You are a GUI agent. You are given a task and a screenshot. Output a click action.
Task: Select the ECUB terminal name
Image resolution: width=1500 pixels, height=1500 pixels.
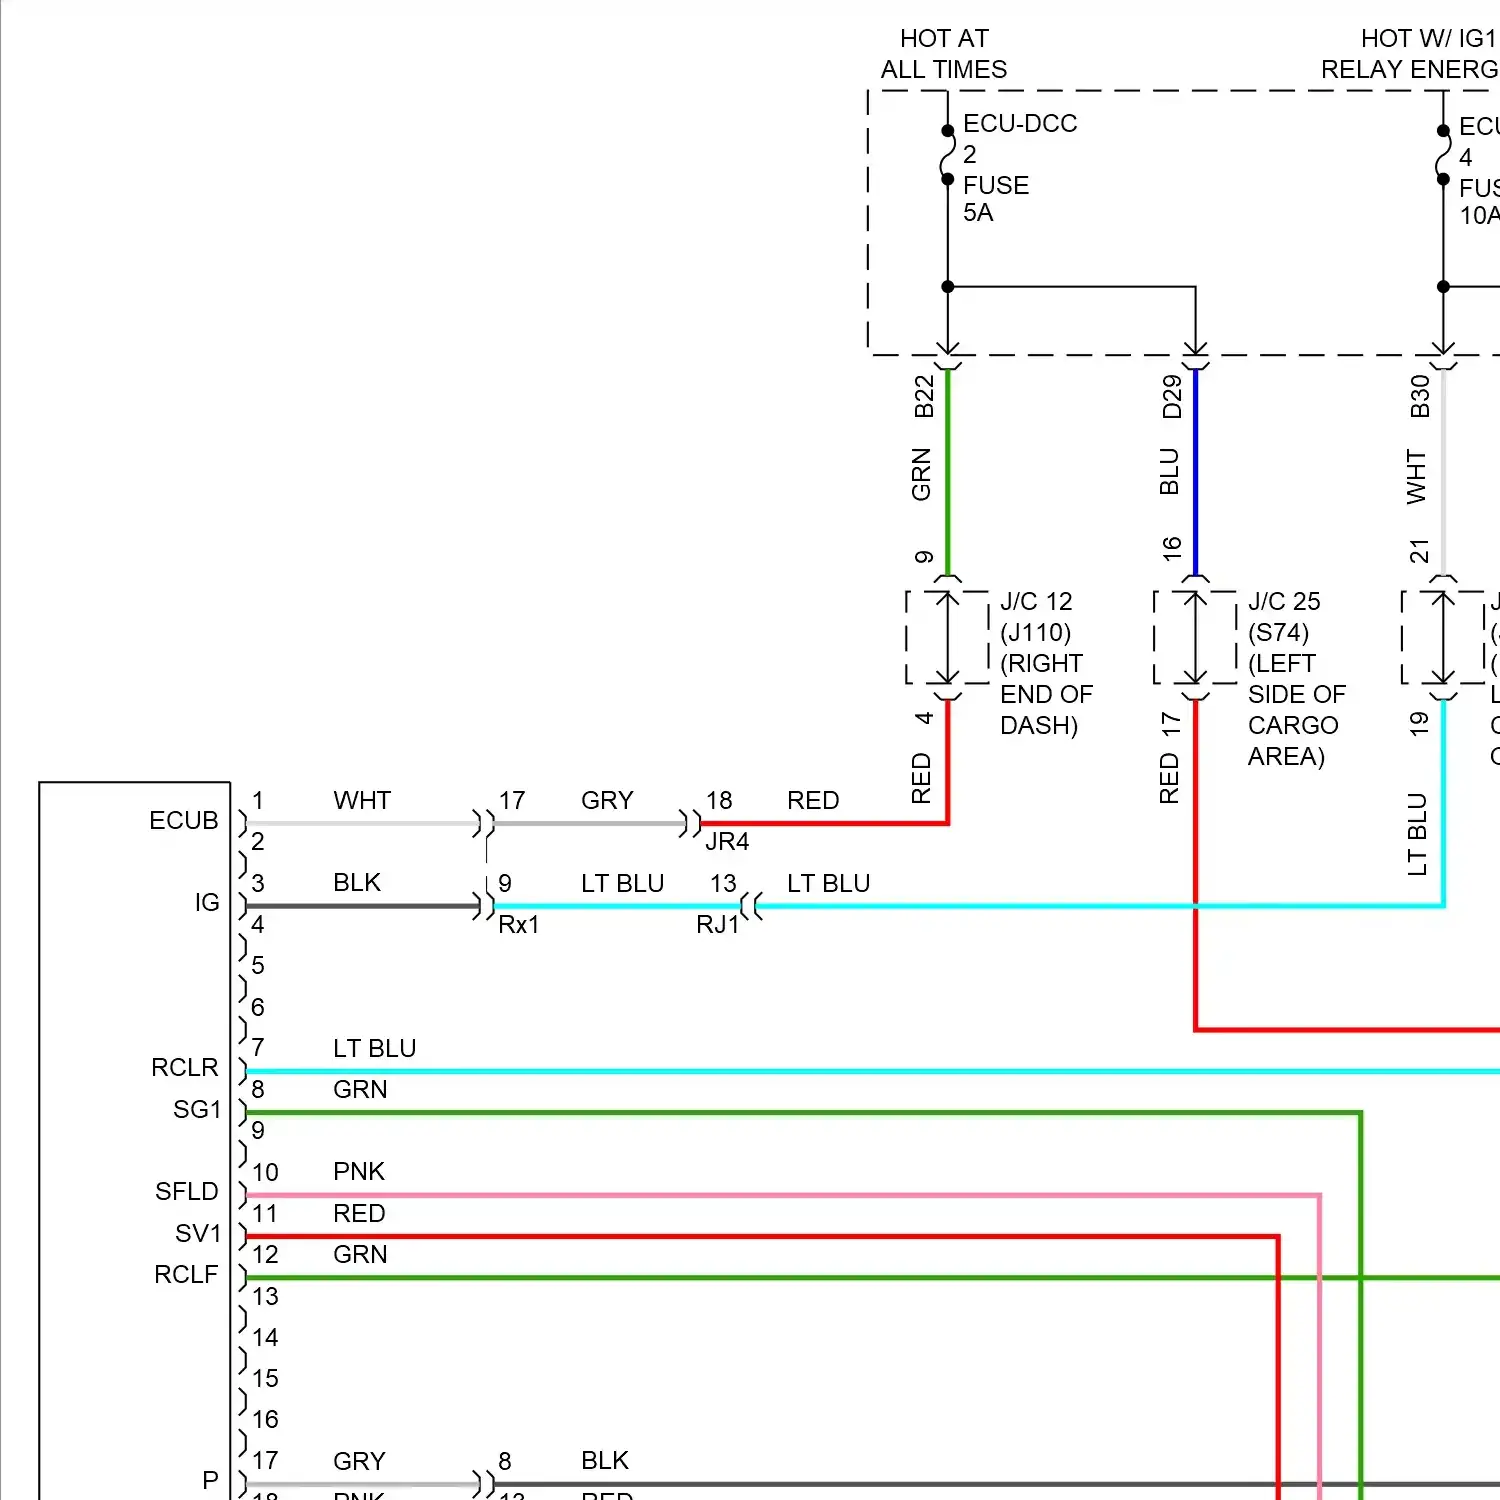click(x=183, y=820)
